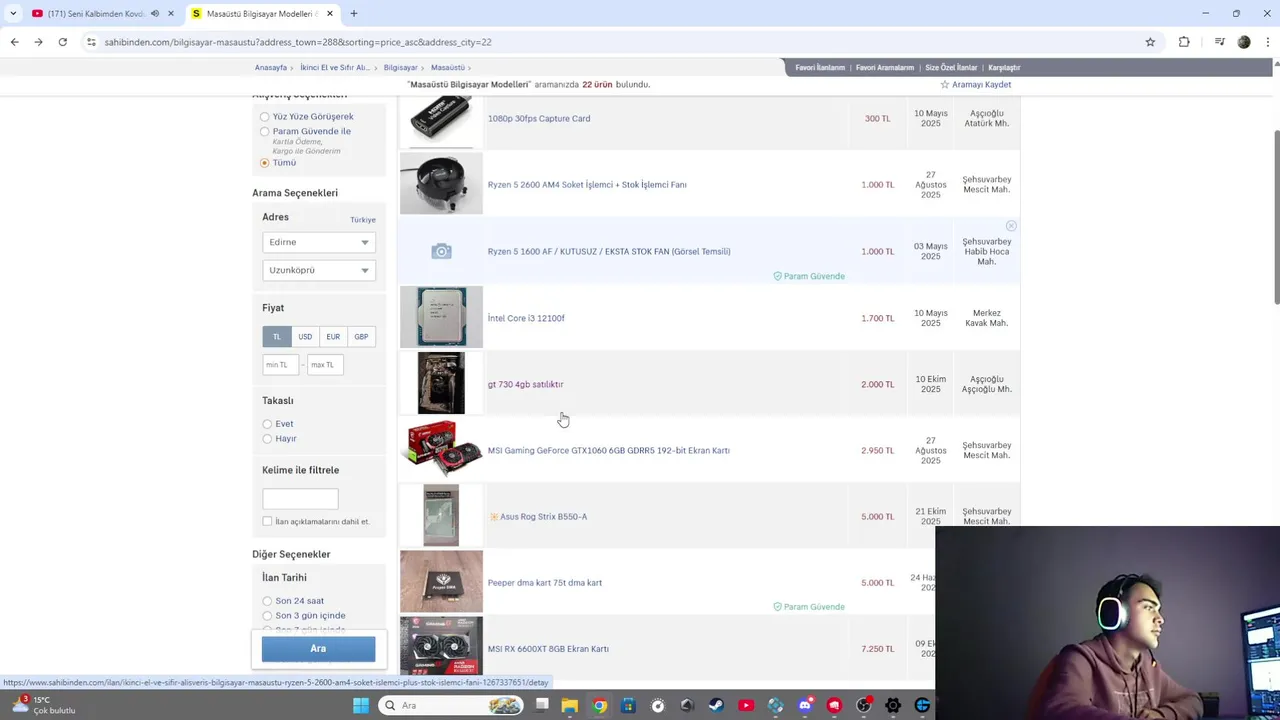1280x720 pixels.
Task: Open the YouTube taskbar icon
Action: (746, 705)
